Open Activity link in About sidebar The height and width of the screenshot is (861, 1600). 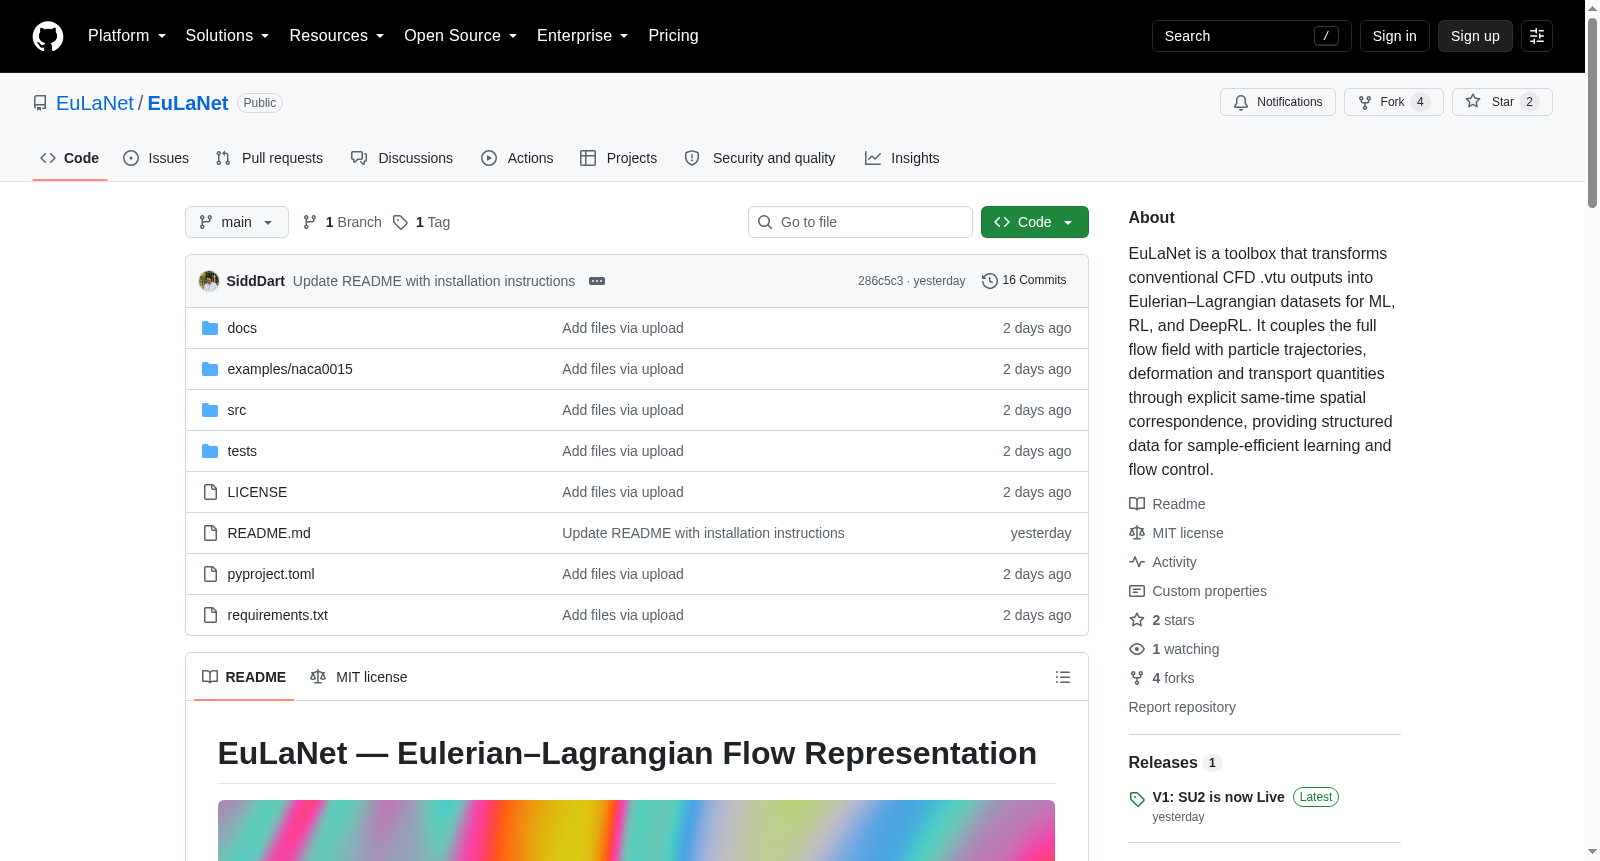pos(1163,562)
